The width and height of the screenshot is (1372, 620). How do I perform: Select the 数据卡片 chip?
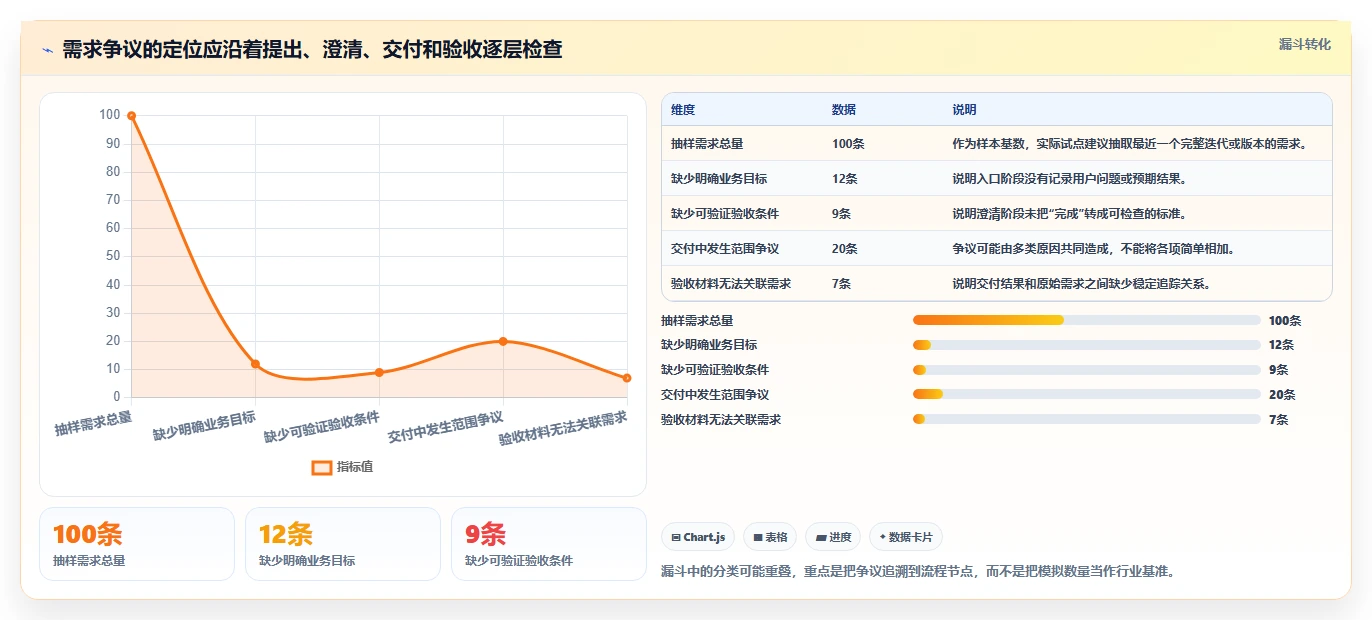click(x=906, y=537)
